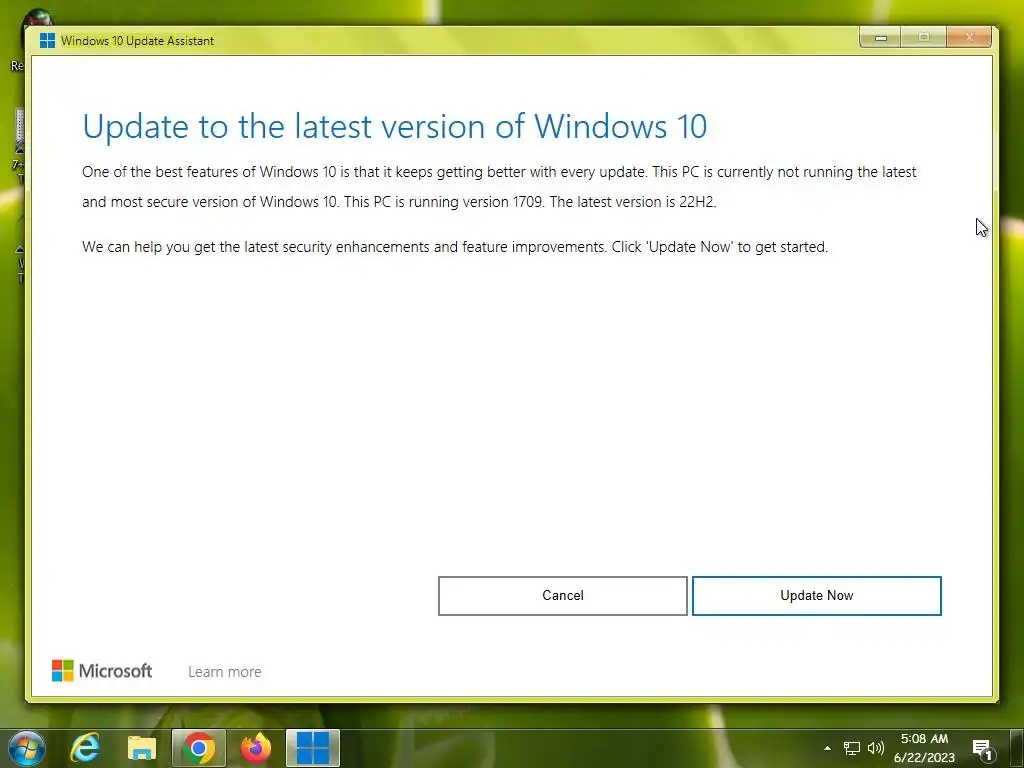Click the sentence starting 'We can help you'
The image size is (1024, 768).
[455, 247]
